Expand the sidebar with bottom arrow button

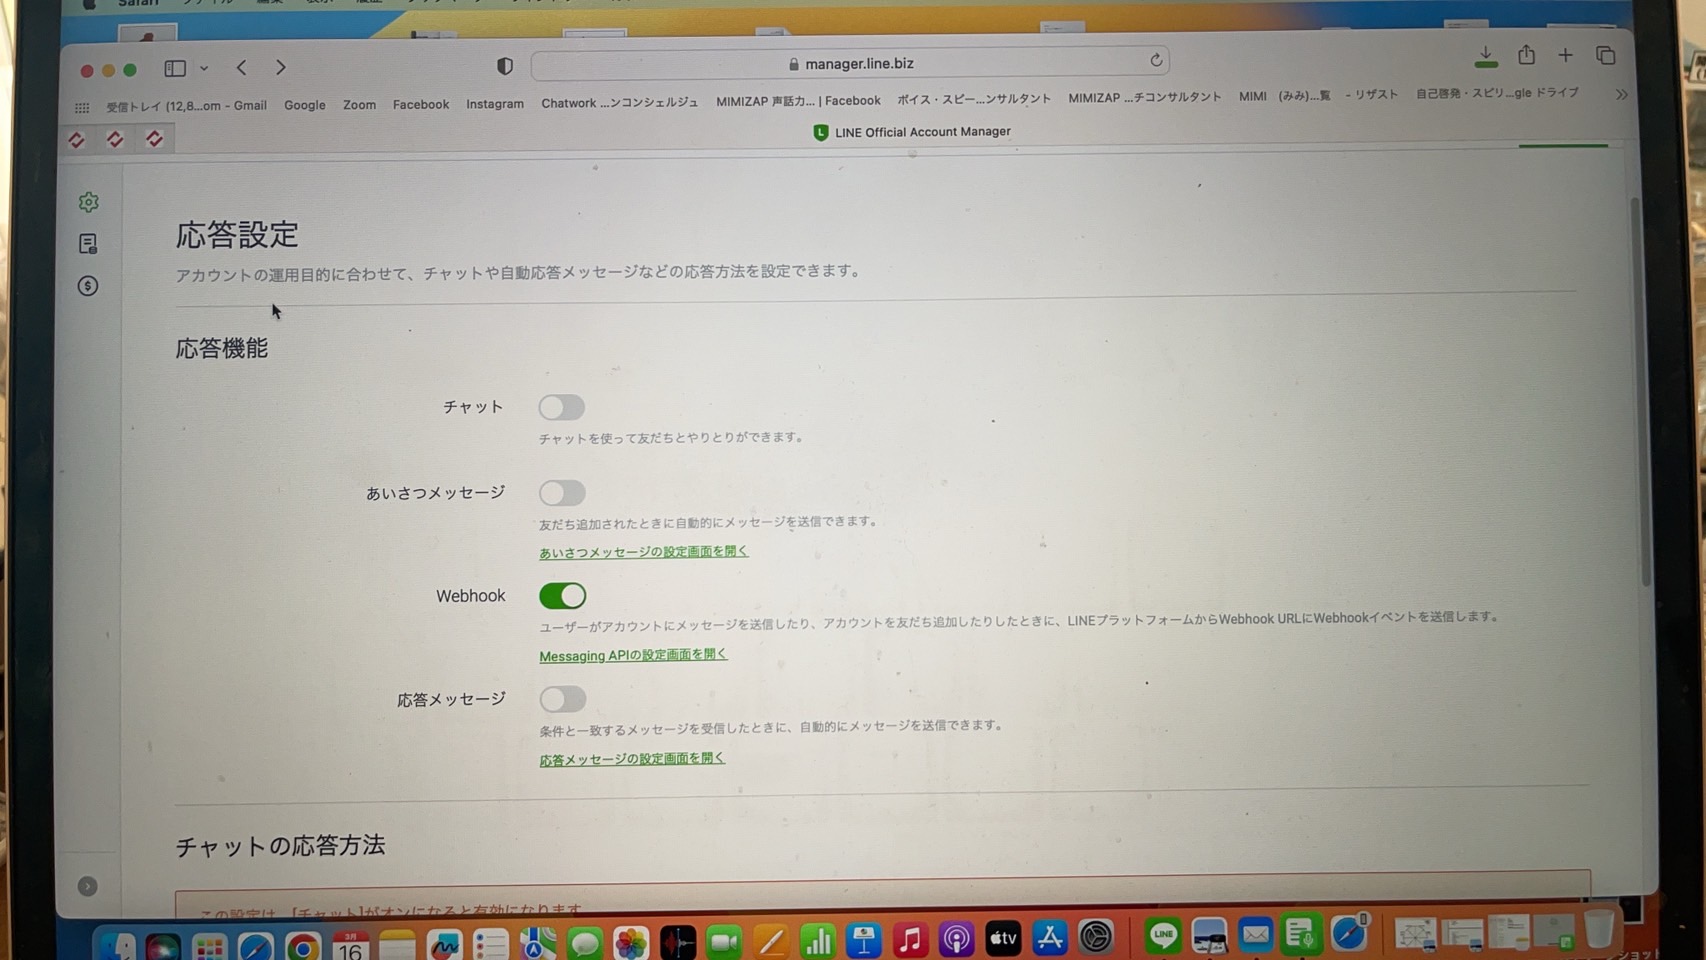point(88,886)
